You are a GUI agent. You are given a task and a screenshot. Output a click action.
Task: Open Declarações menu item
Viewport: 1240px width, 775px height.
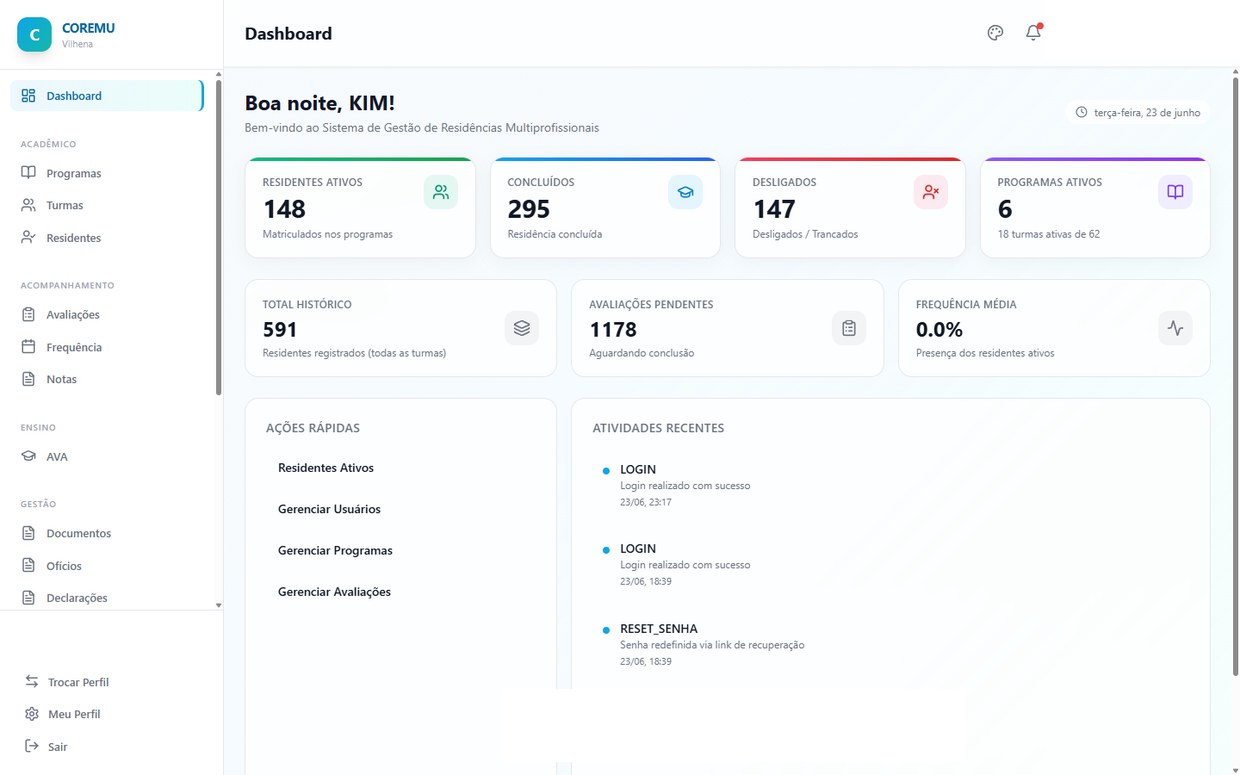click(107, 597)
